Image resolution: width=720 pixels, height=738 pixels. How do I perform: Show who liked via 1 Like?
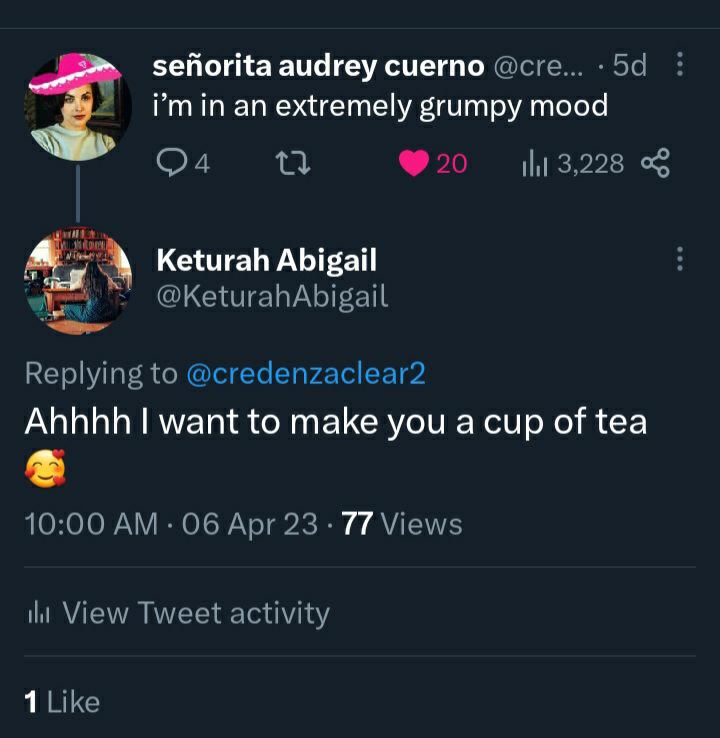[62, 702]
